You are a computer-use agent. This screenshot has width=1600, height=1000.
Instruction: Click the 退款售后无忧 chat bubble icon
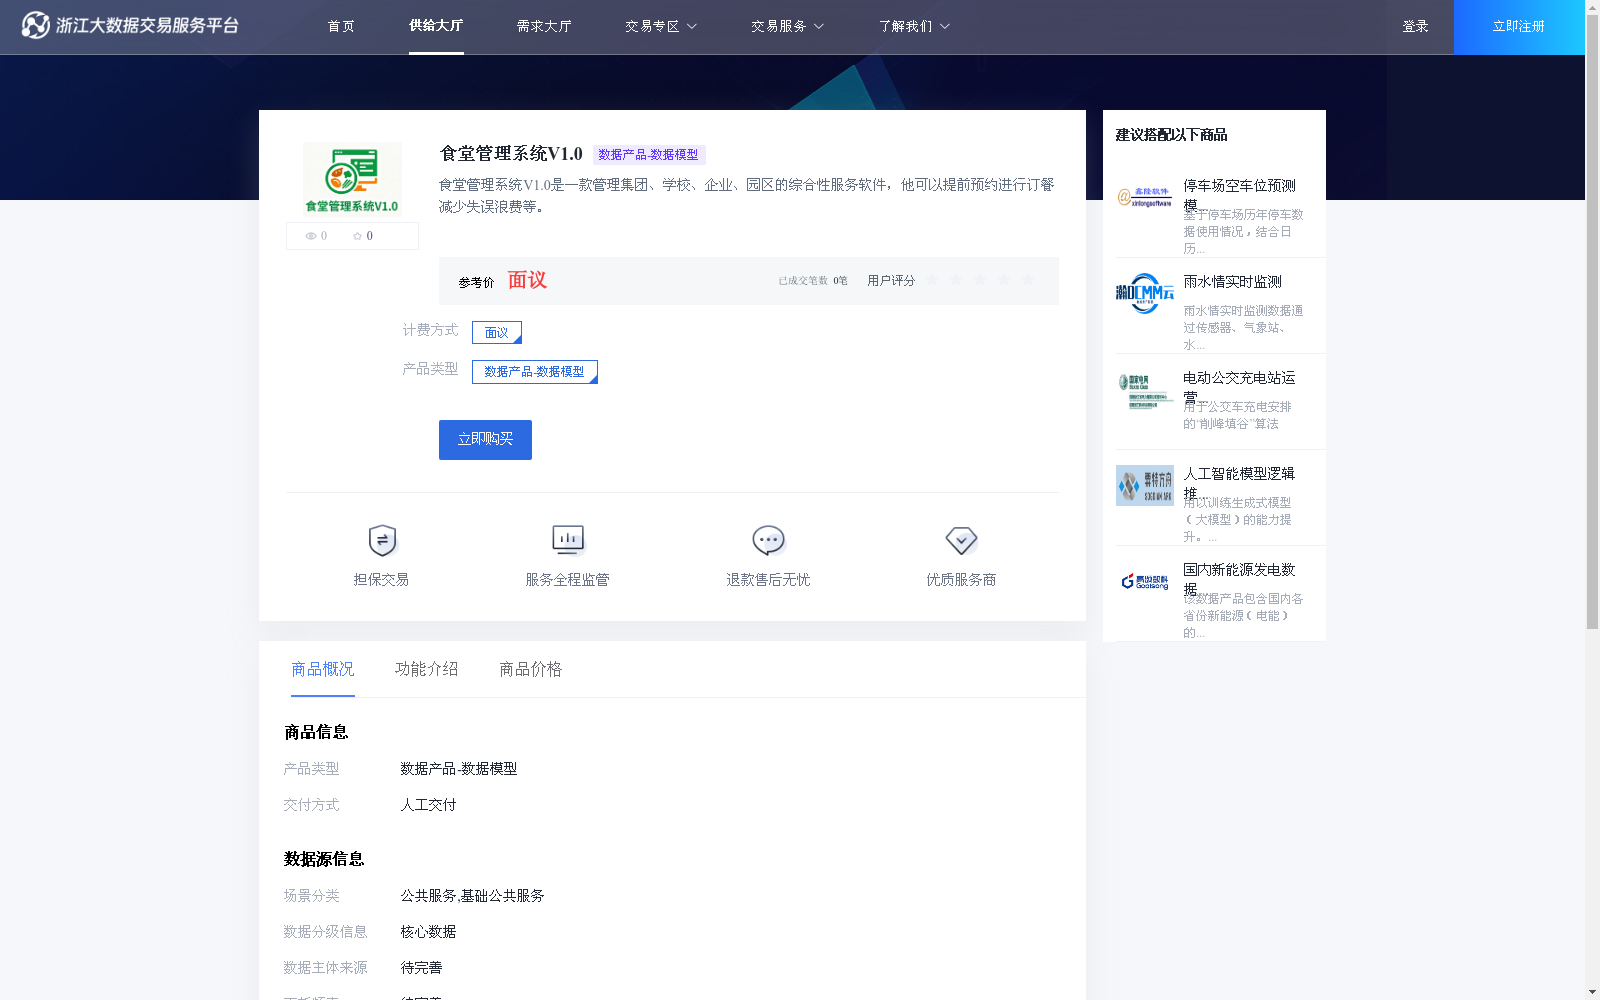click(767, 540)
